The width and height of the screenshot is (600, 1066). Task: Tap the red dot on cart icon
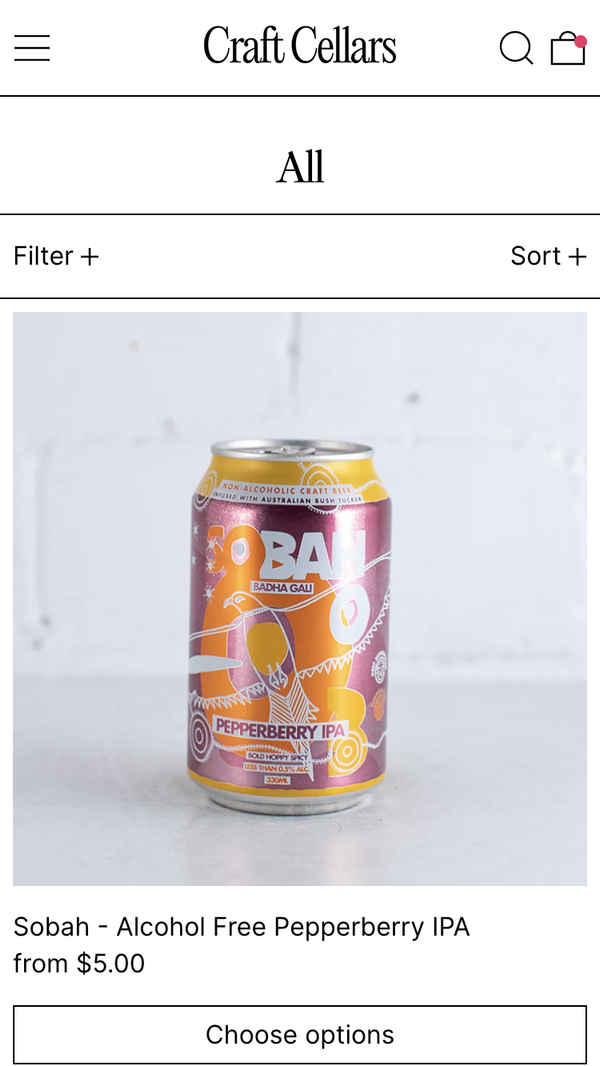pos(580,41)
